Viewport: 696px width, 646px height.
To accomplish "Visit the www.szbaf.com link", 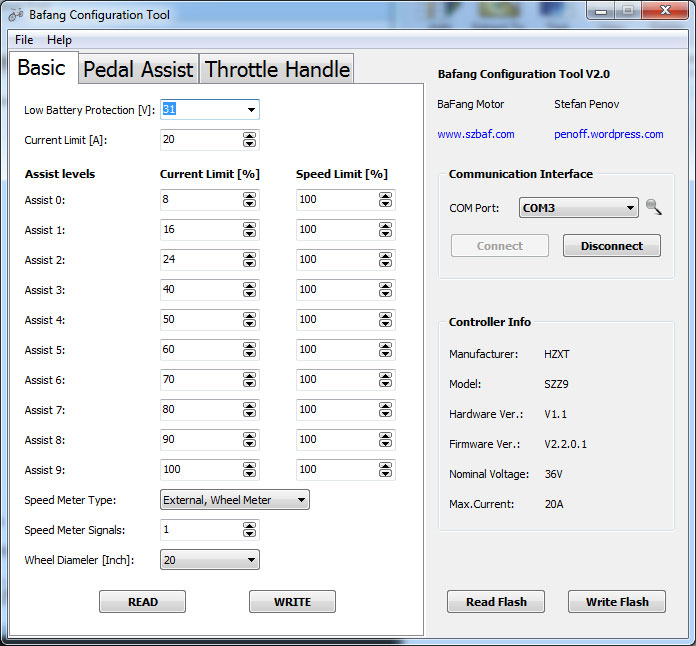I will [x=476, y=134].
